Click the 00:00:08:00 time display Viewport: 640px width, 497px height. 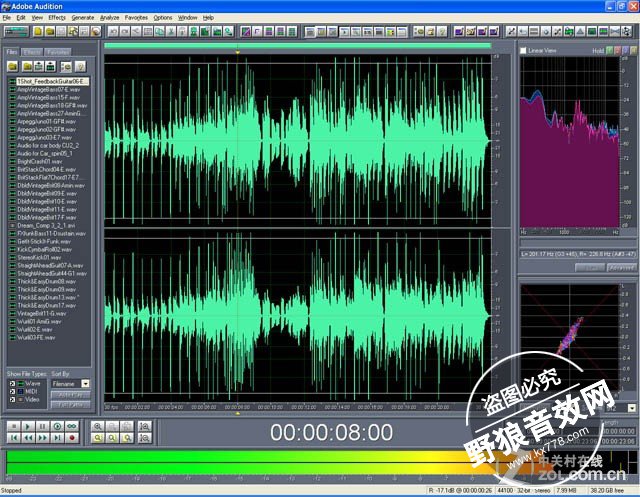[331, 433]
